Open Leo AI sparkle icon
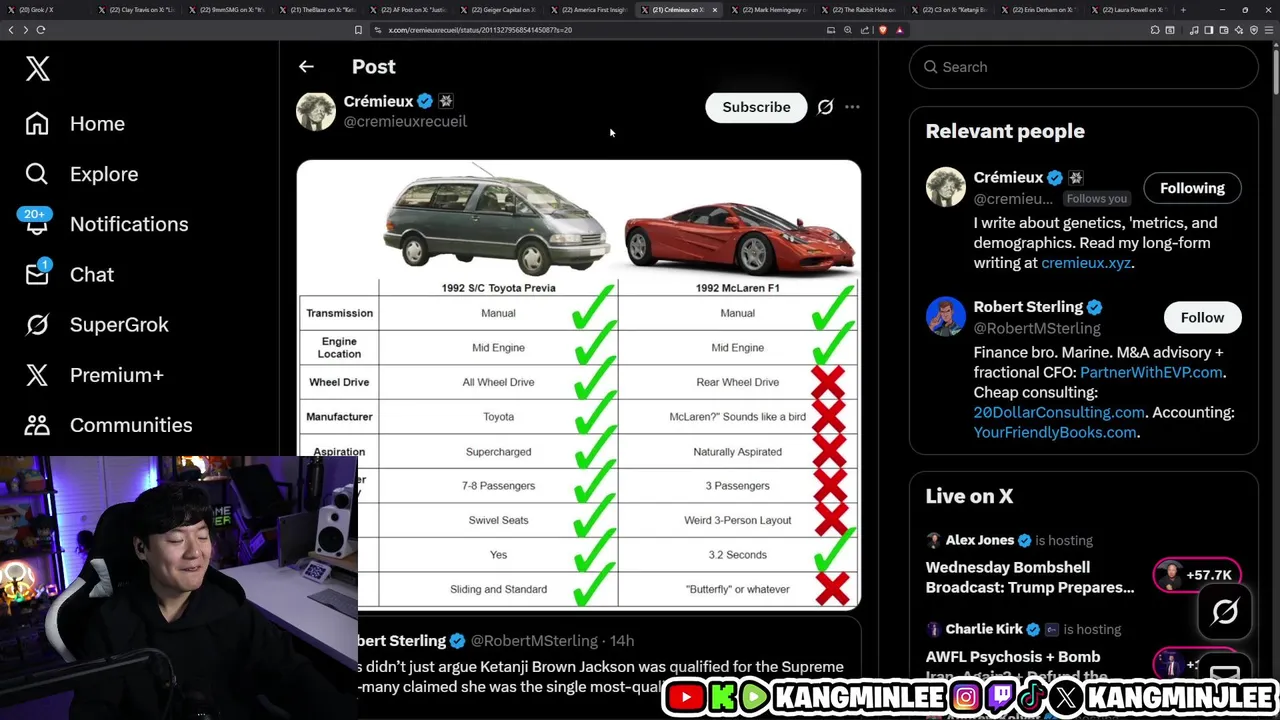 pos(1238,30)
